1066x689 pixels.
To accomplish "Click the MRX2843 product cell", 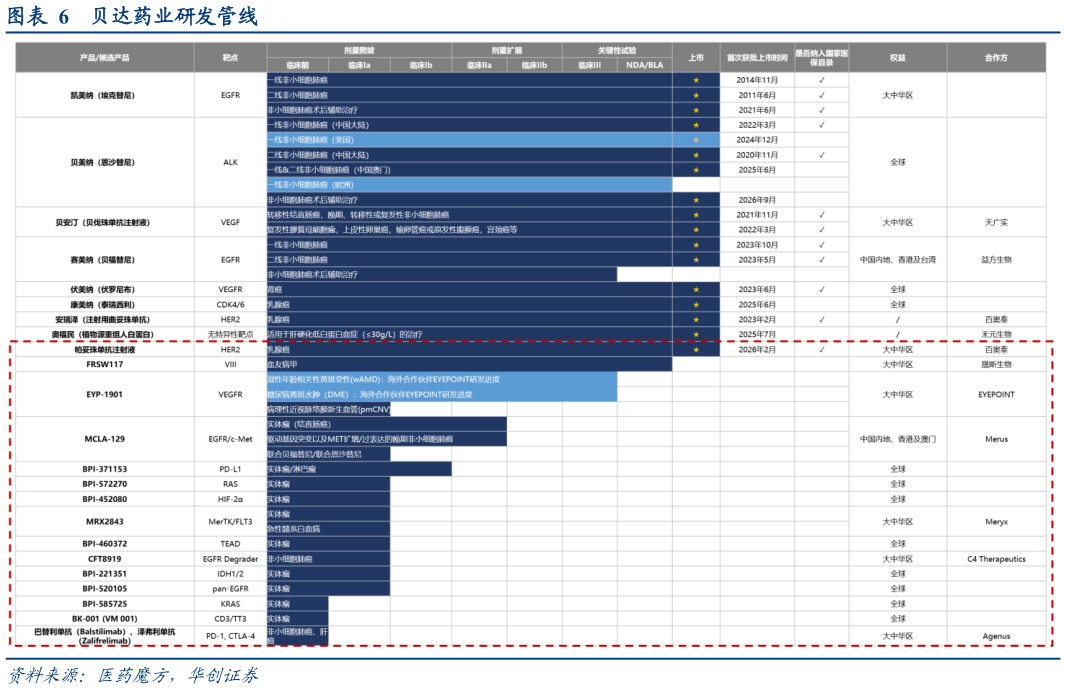I will pos(105,522).
